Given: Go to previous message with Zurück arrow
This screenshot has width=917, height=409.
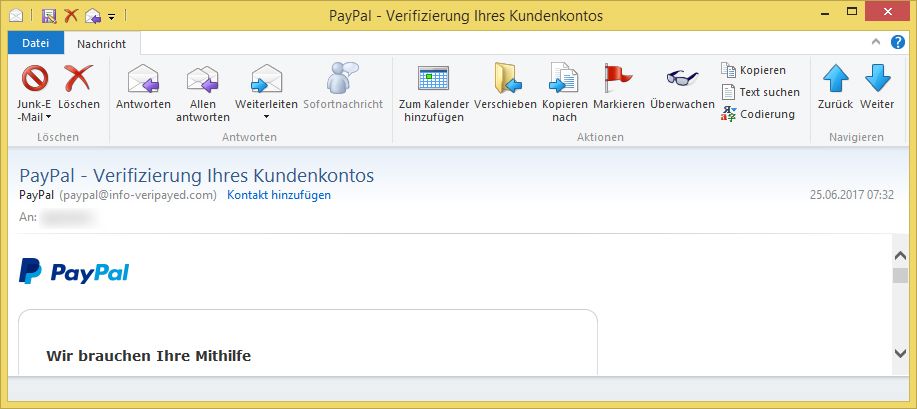Looking at the screenshot, I should coord(836,78).
